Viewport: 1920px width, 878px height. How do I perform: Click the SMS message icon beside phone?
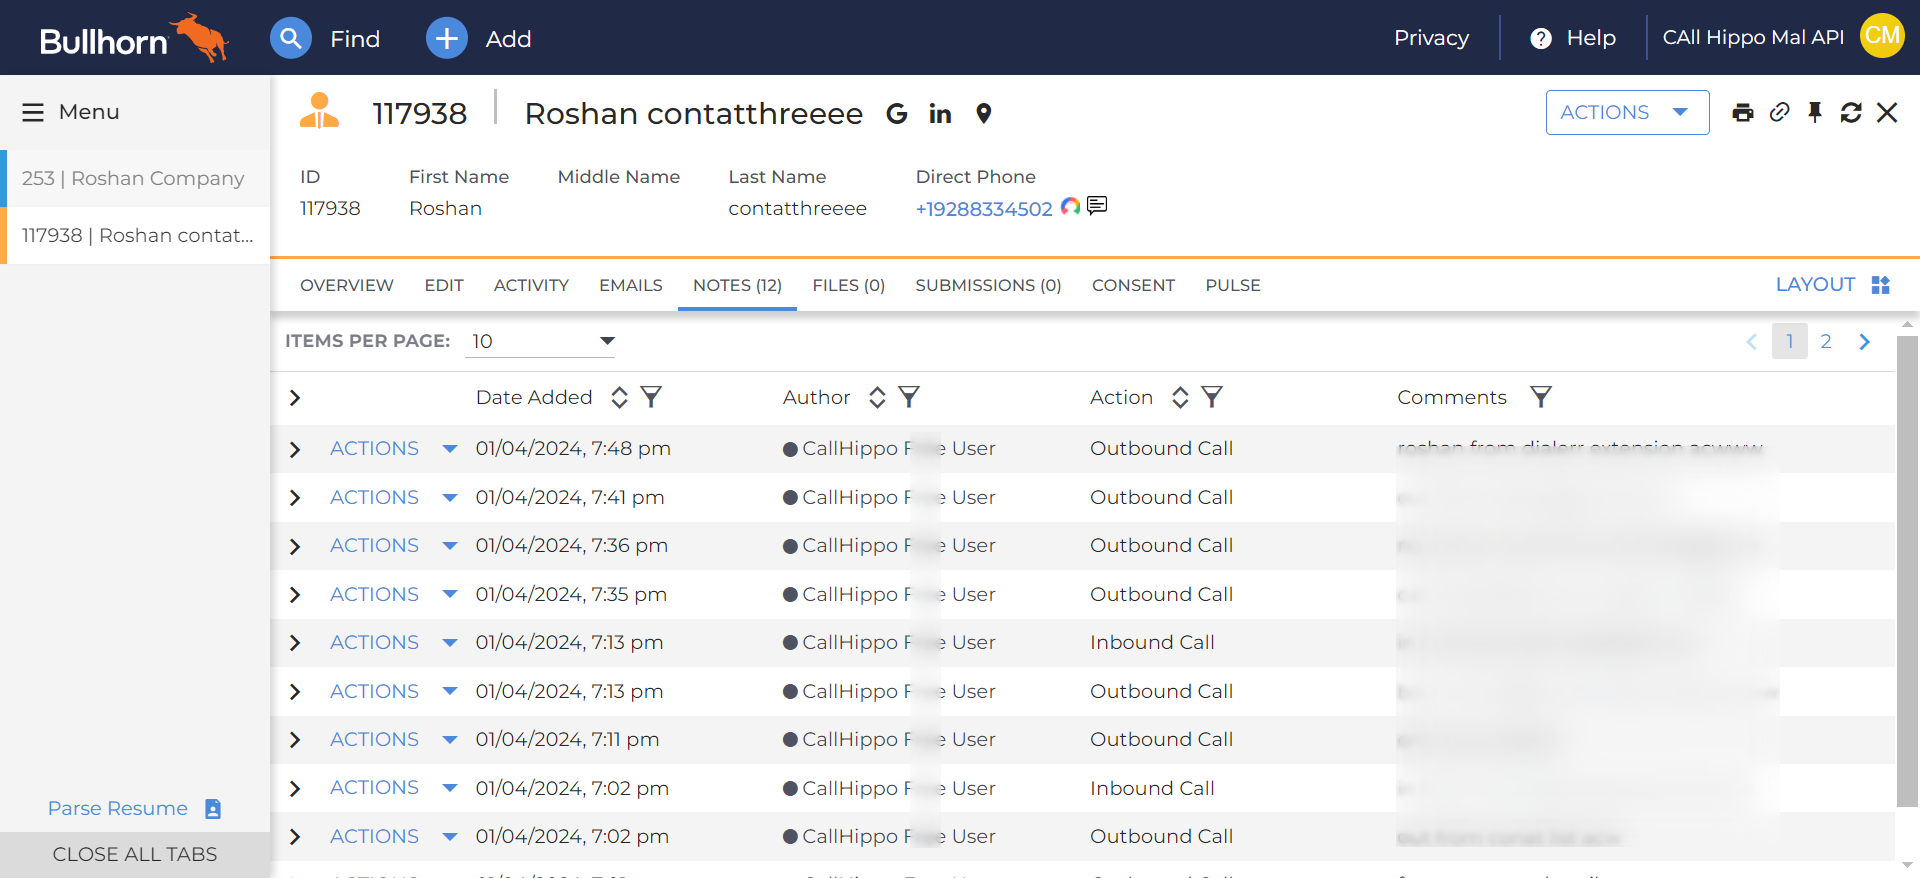click(x=1097, y=206)
